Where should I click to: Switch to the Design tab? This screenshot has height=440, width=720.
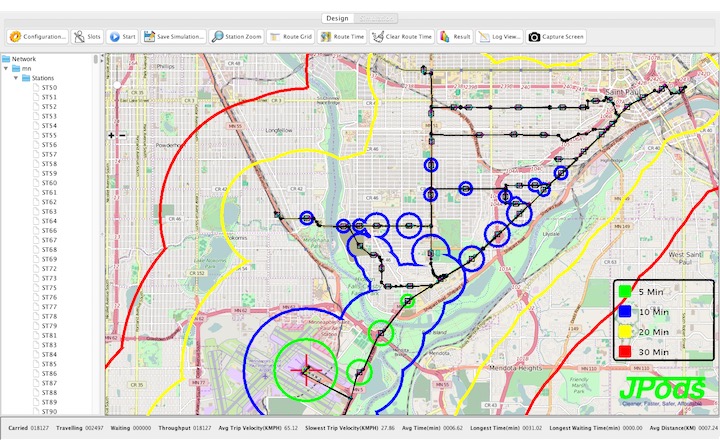tap(337, 17)
